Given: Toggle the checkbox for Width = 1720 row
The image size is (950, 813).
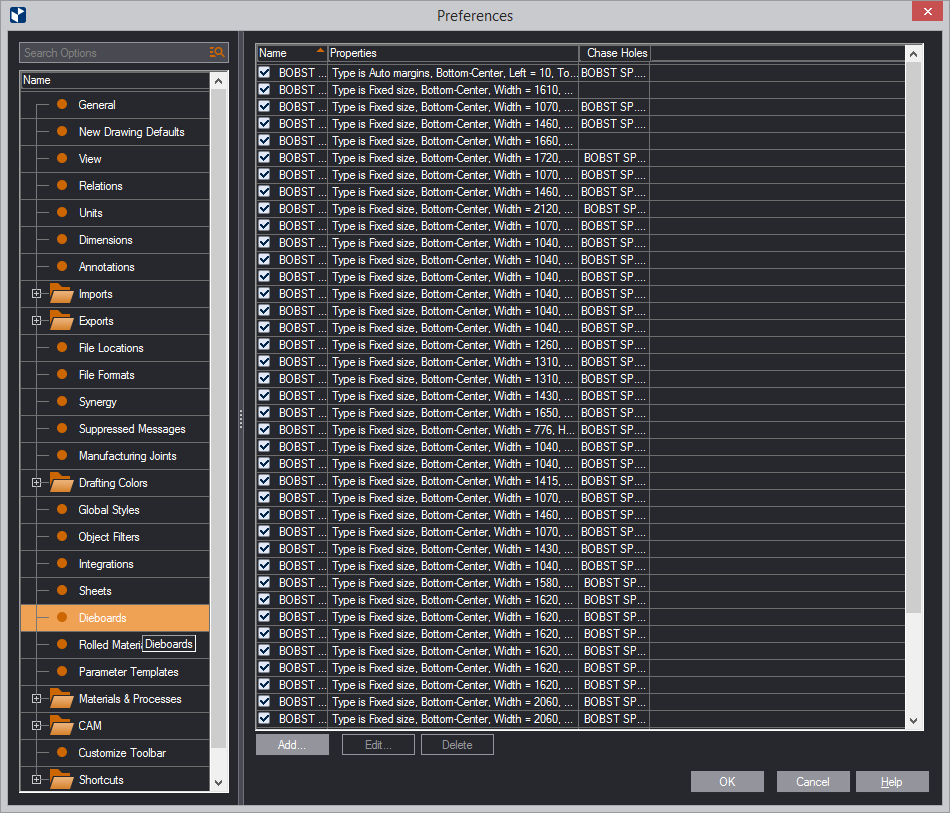Looking at the screenshot, I should 265,158.
